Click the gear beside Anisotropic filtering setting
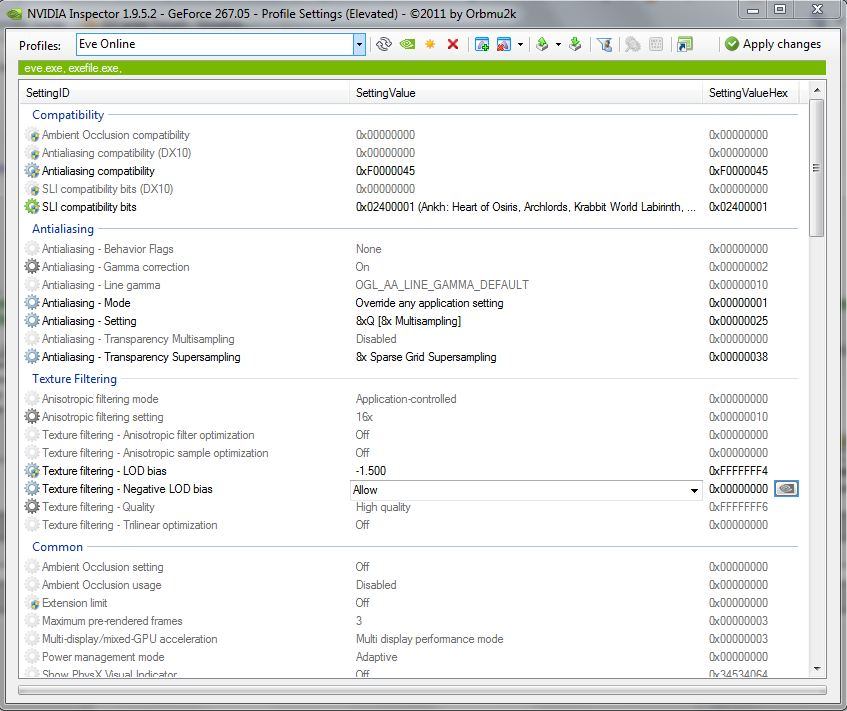This screenshot has width=847, height=711. pos(32,417)
